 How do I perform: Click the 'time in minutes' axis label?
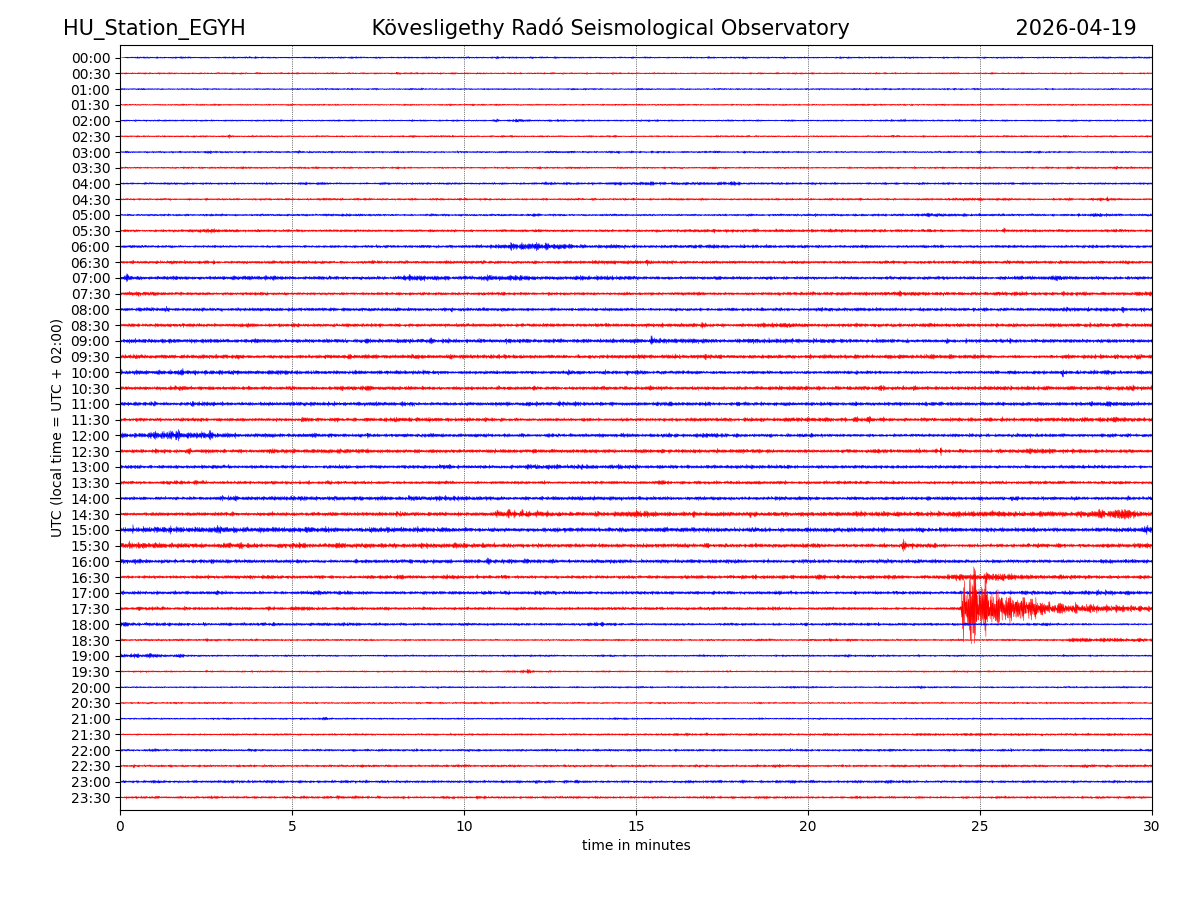(x=636, y=846)
